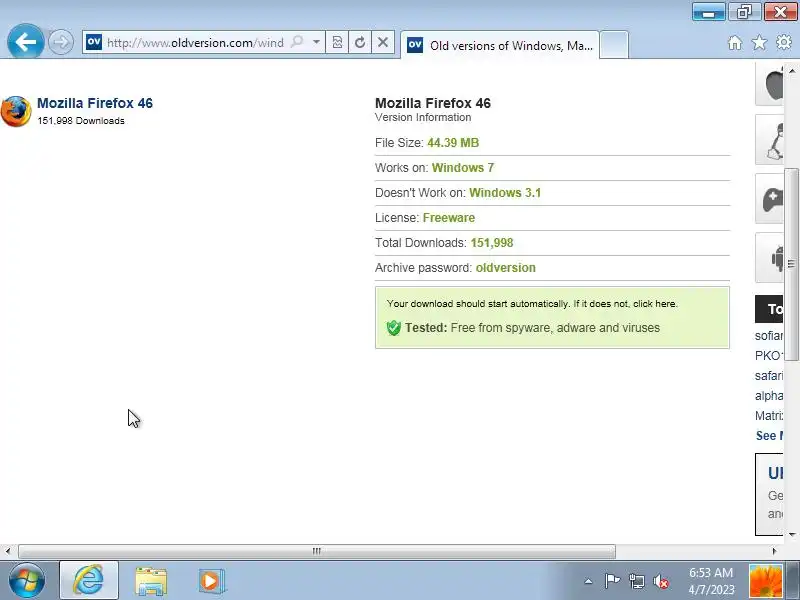Open the 'alpha' sidebar link
800x600 pixels.
tap(769, 396)
